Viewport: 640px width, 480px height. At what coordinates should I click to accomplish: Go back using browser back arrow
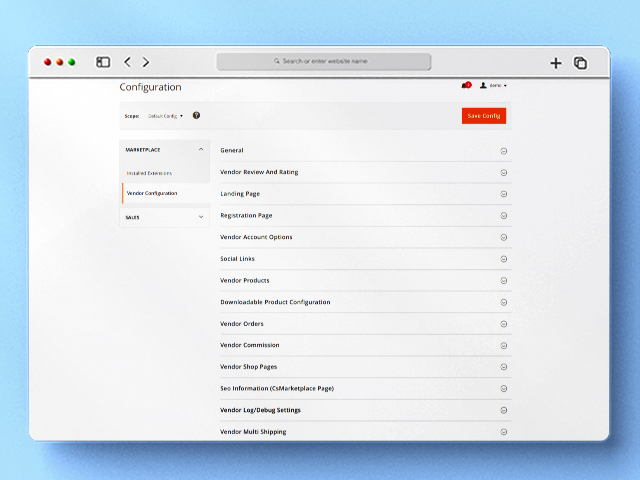127,62
